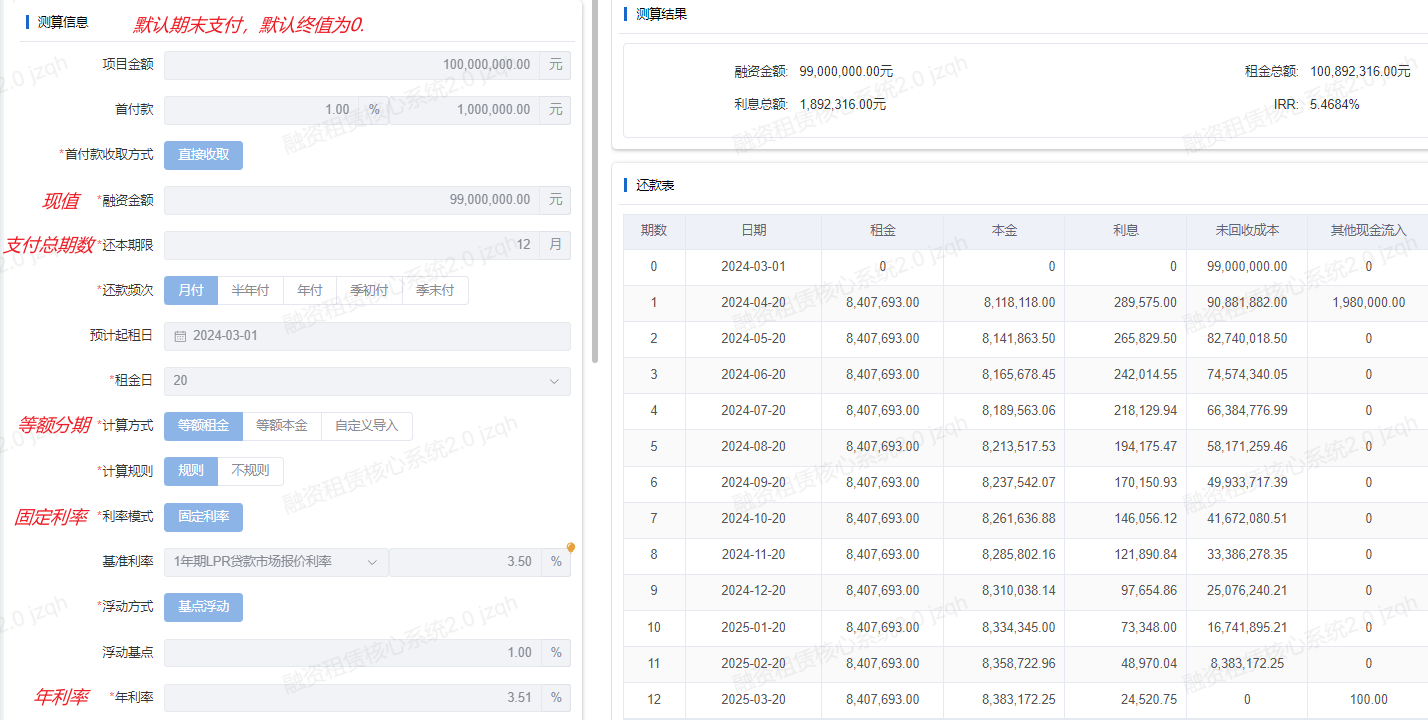Open the 租金日 dropdown
This screenshot has width=1428, height=720.
(367, 381)
